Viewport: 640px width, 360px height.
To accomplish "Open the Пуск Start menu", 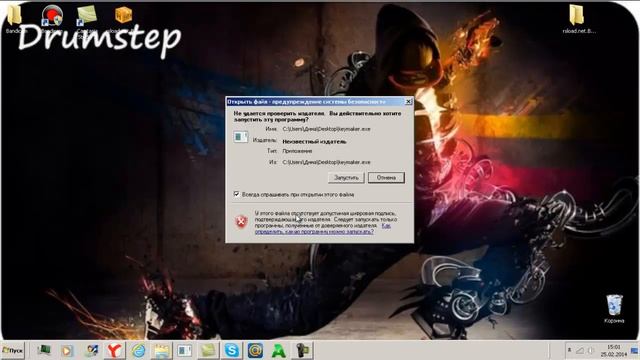I will [x=13, y=350].
